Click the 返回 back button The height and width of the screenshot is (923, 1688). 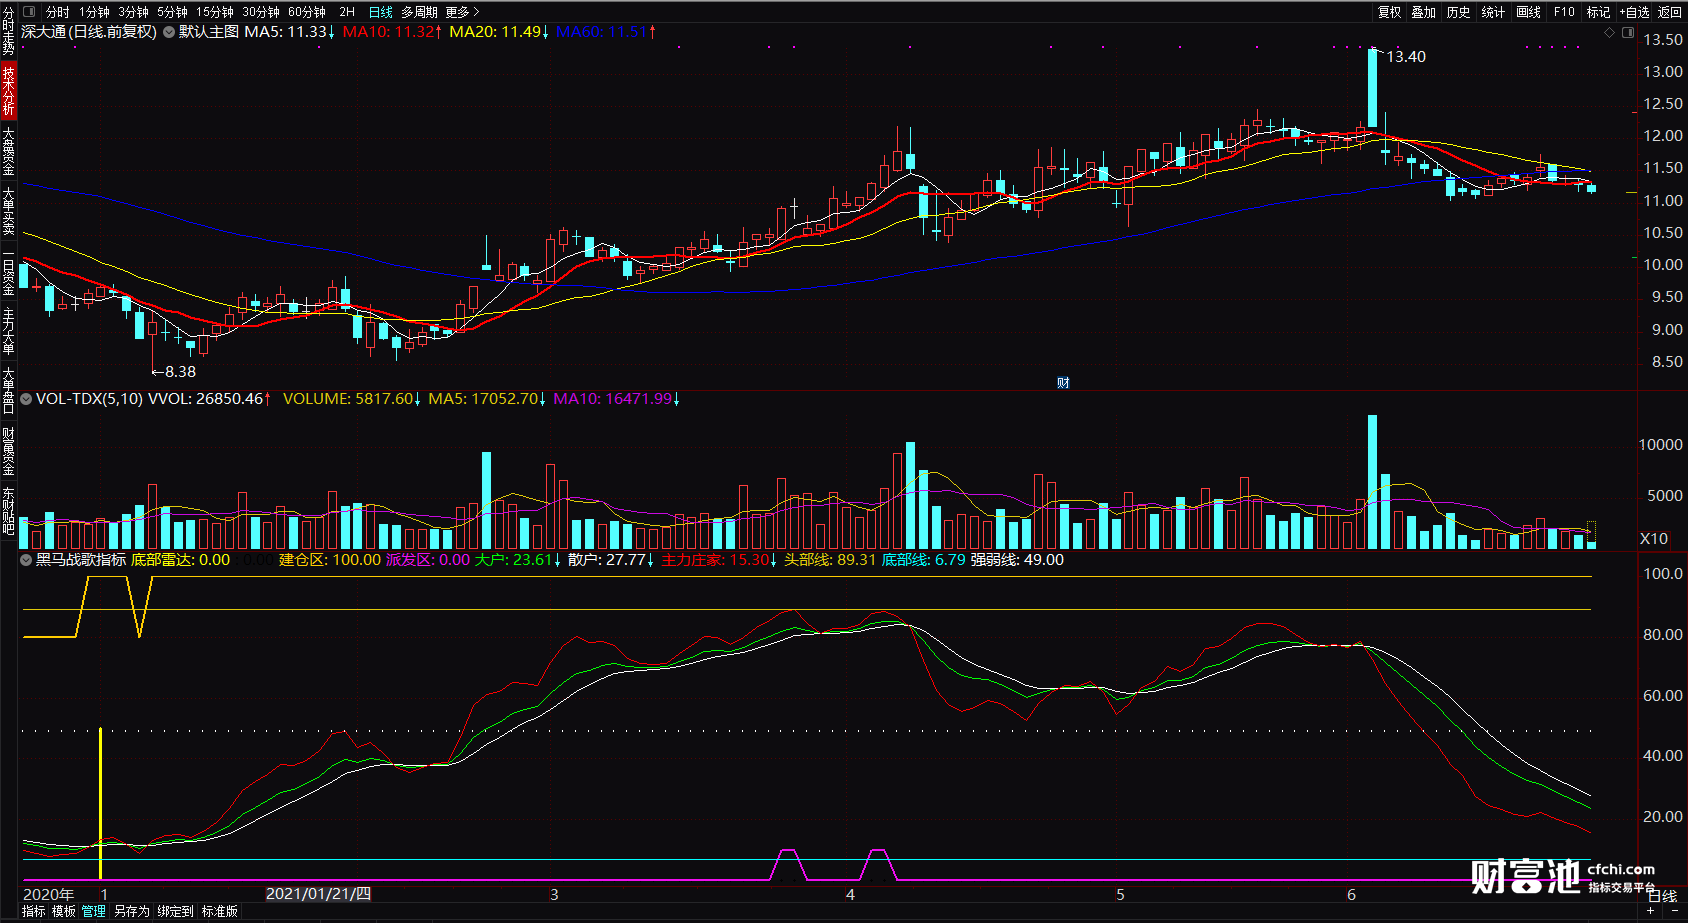point(1670,12)
